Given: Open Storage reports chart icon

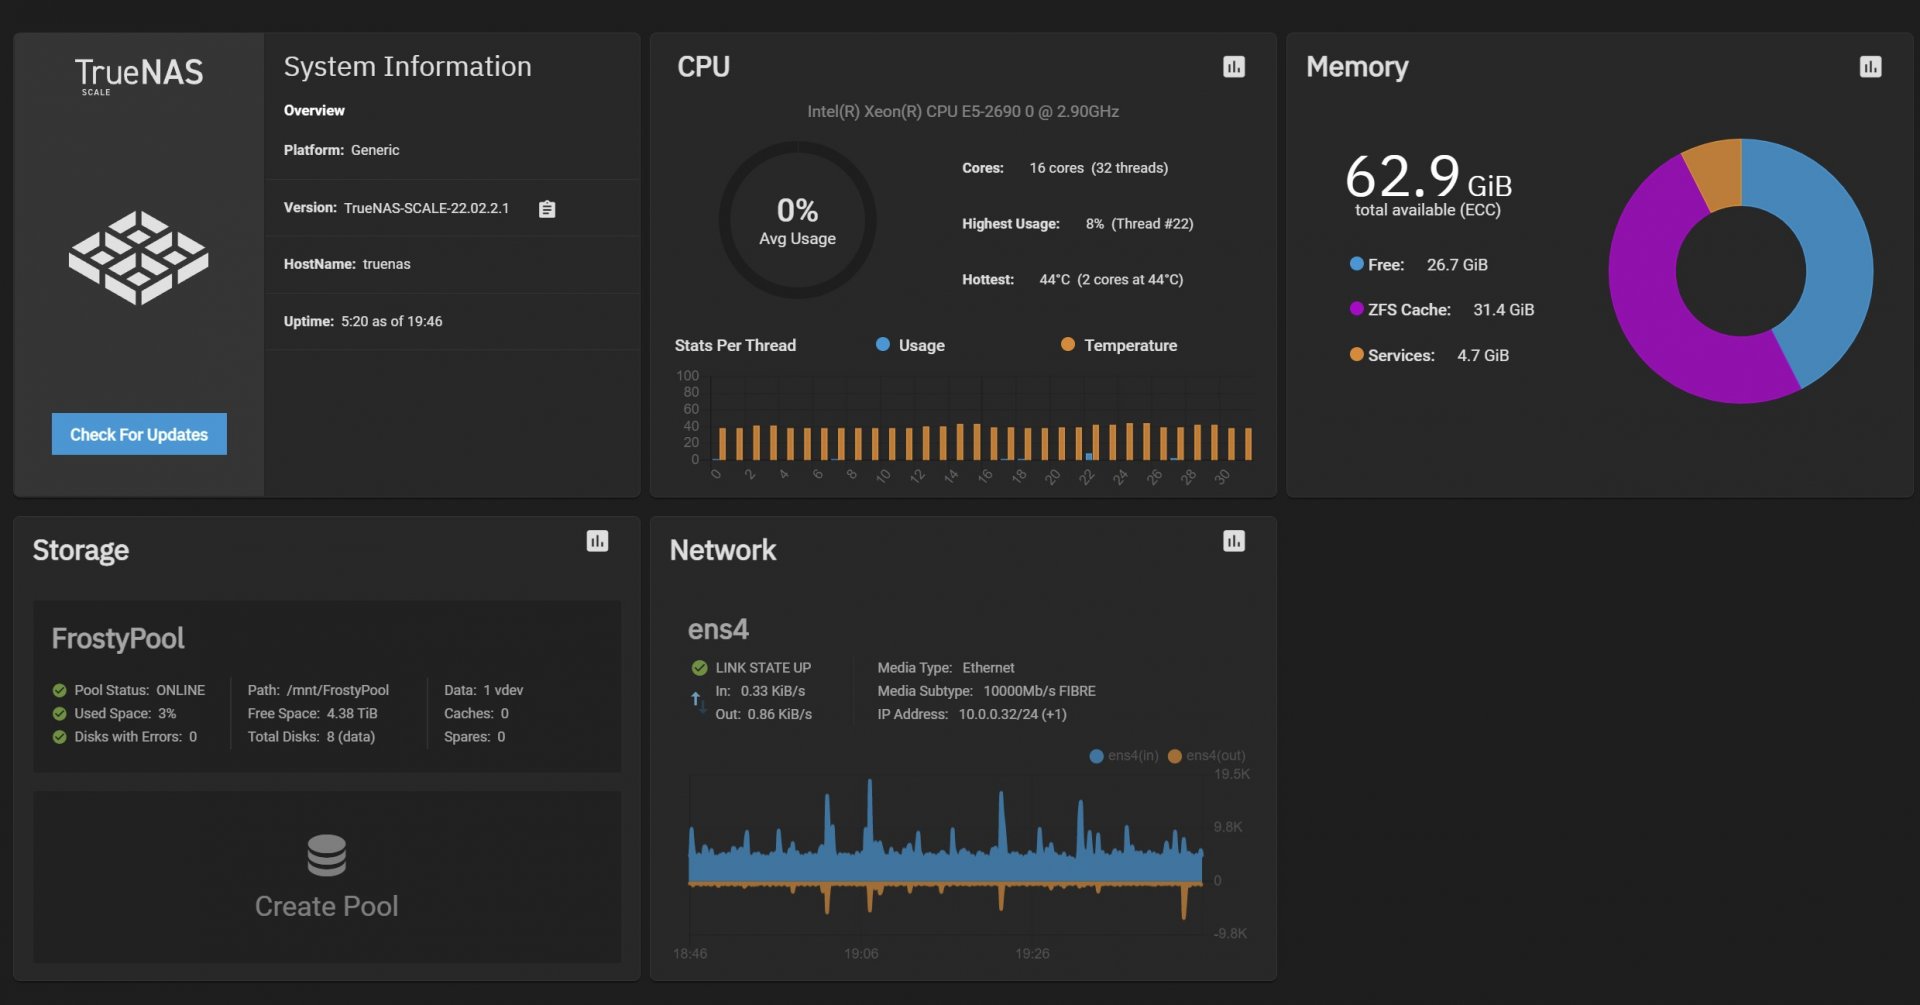Looking at the screenshot, I should pyautogui.click(x=597, y=541).
